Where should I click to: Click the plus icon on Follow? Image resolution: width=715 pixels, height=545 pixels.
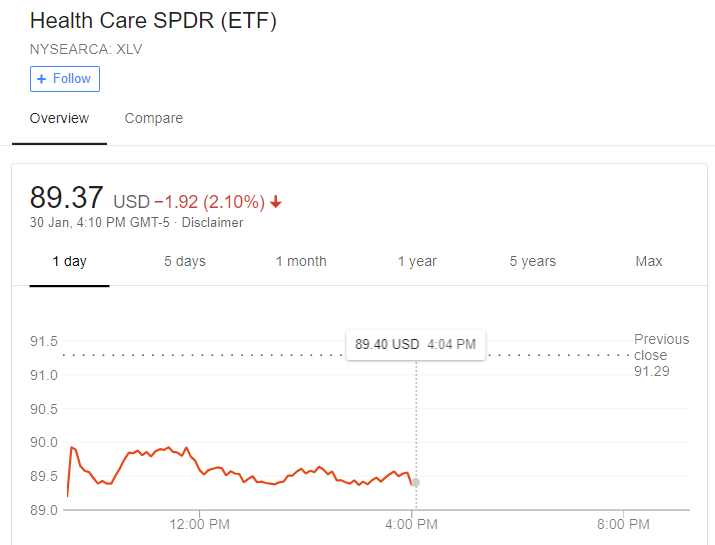(42, 79)
